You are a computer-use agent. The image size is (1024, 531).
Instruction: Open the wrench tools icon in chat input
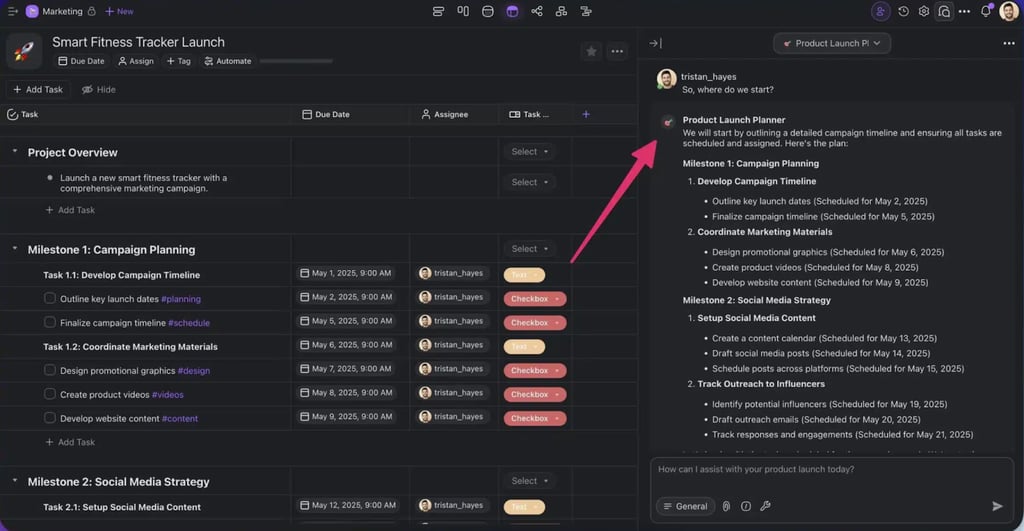point(765,506)
